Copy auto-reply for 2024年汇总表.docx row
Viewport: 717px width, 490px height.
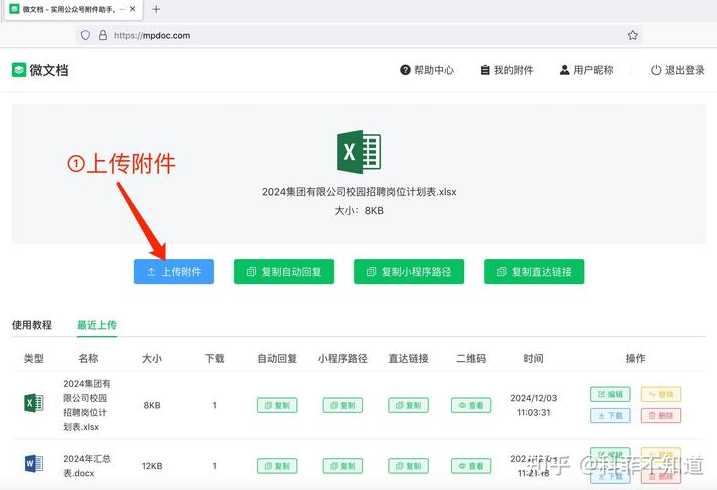(277, 466)
